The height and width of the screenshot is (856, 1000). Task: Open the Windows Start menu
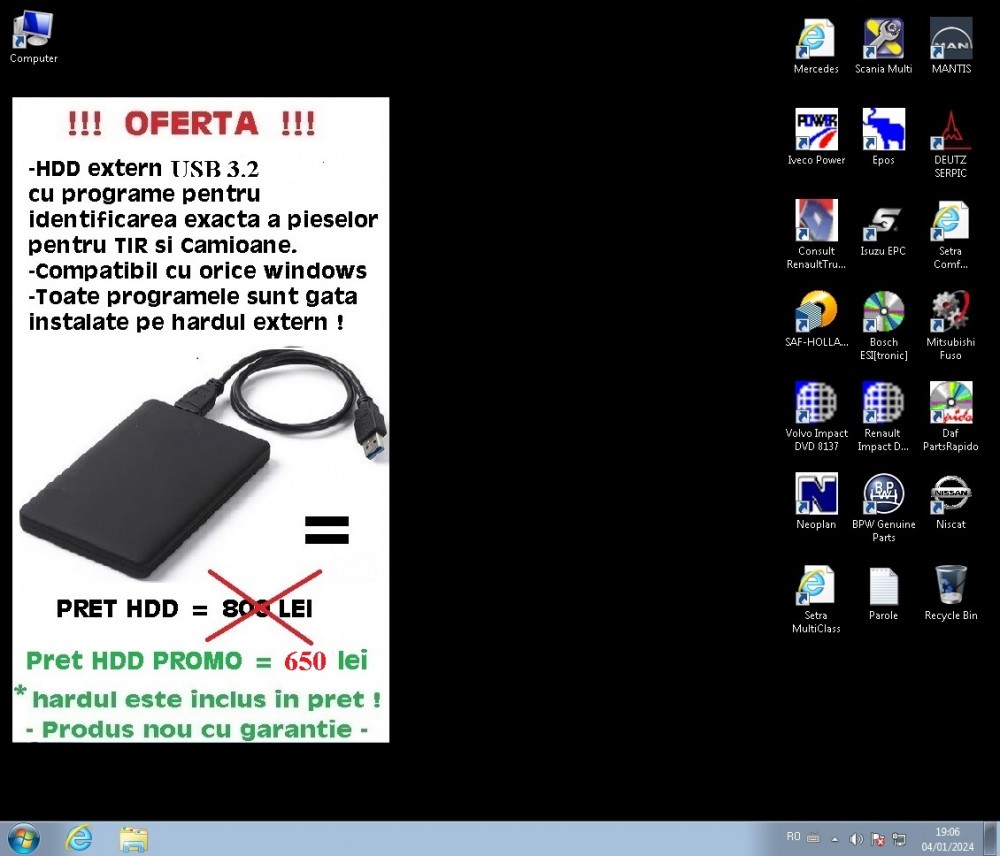[x=24, y=838]
